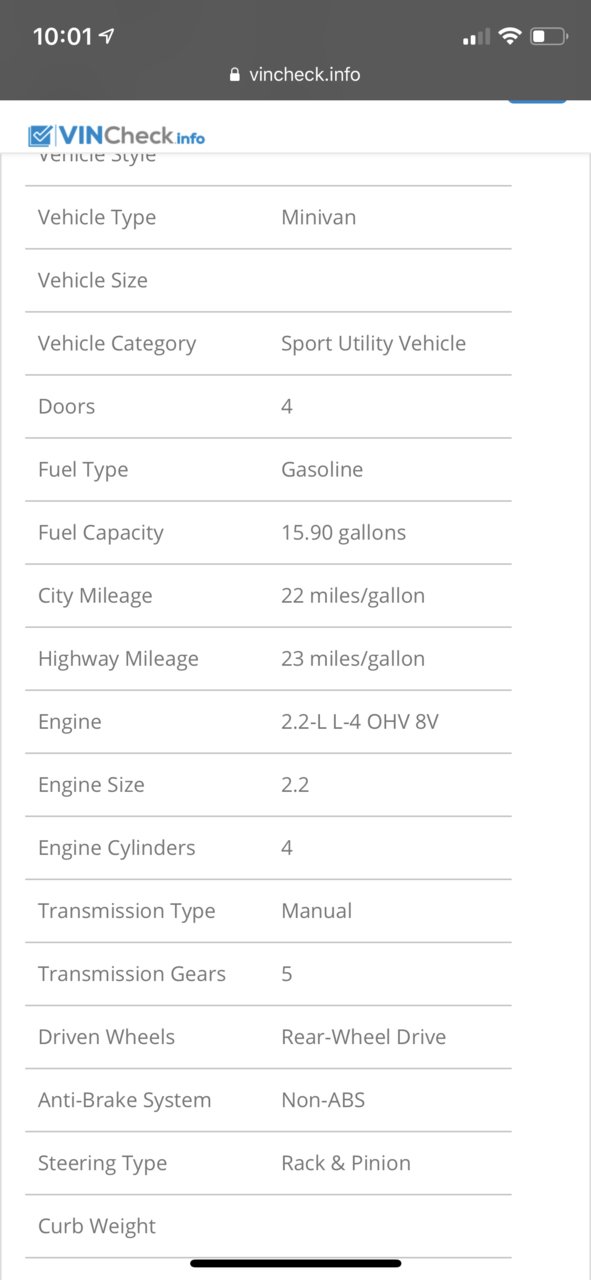Tap the 23 miles/gallon highway value
The width and height of the screenshot is (591, 1280).
[x=353, y=658]
